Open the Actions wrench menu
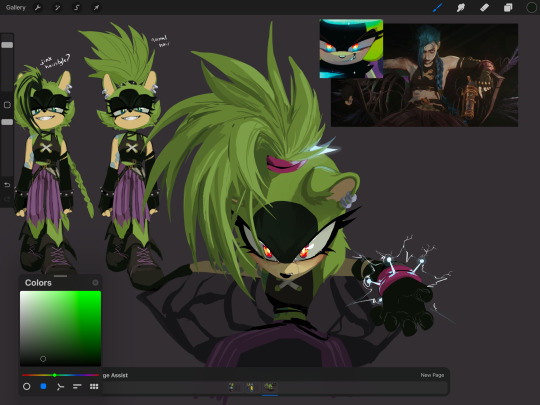This screenshot has height=405, width=540. coord(38,8)
